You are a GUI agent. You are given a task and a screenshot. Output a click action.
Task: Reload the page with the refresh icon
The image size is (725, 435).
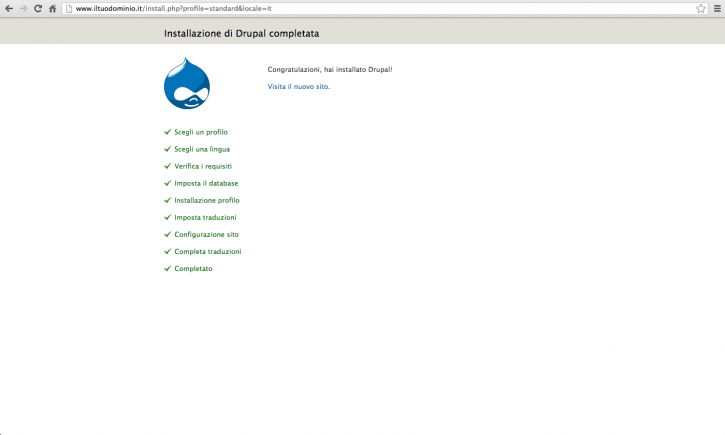click(x=38, y=8)
